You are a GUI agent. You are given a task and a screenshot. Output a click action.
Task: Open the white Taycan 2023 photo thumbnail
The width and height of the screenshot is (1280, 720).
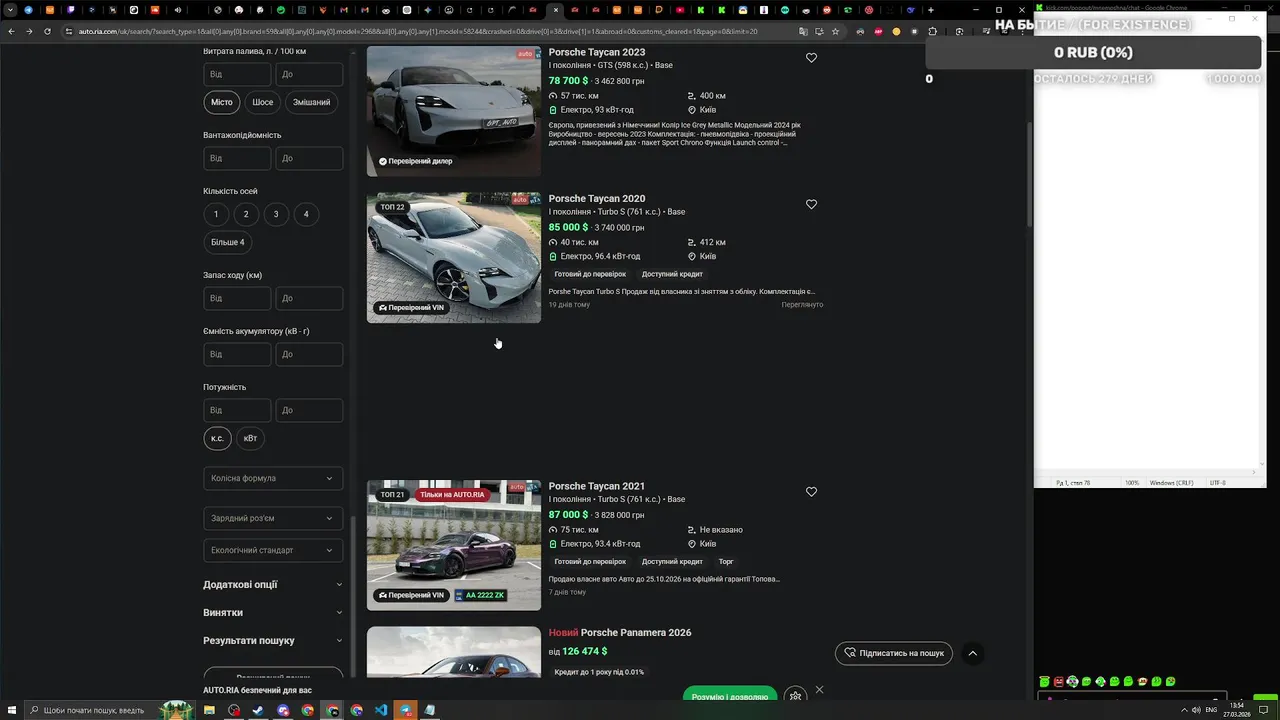pyautogui.click(x=454, y=111)
